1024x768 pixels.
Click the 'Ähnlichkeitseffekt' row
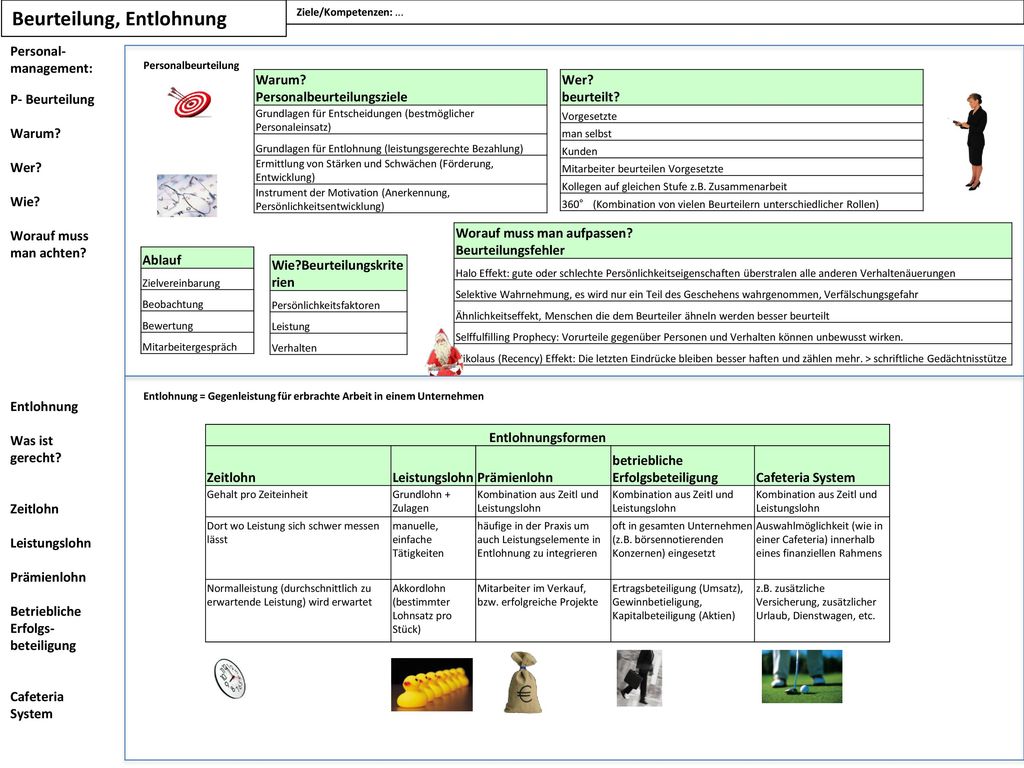733,314
